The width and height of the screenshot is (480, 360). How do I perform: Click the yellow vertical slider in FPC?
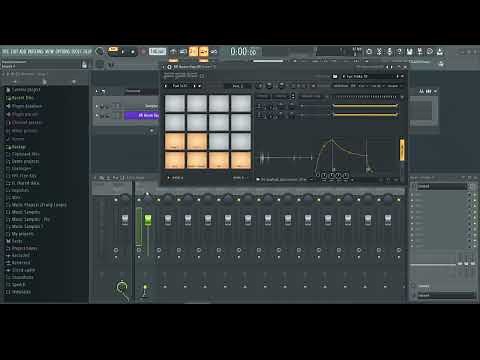[x=402, y=150]
